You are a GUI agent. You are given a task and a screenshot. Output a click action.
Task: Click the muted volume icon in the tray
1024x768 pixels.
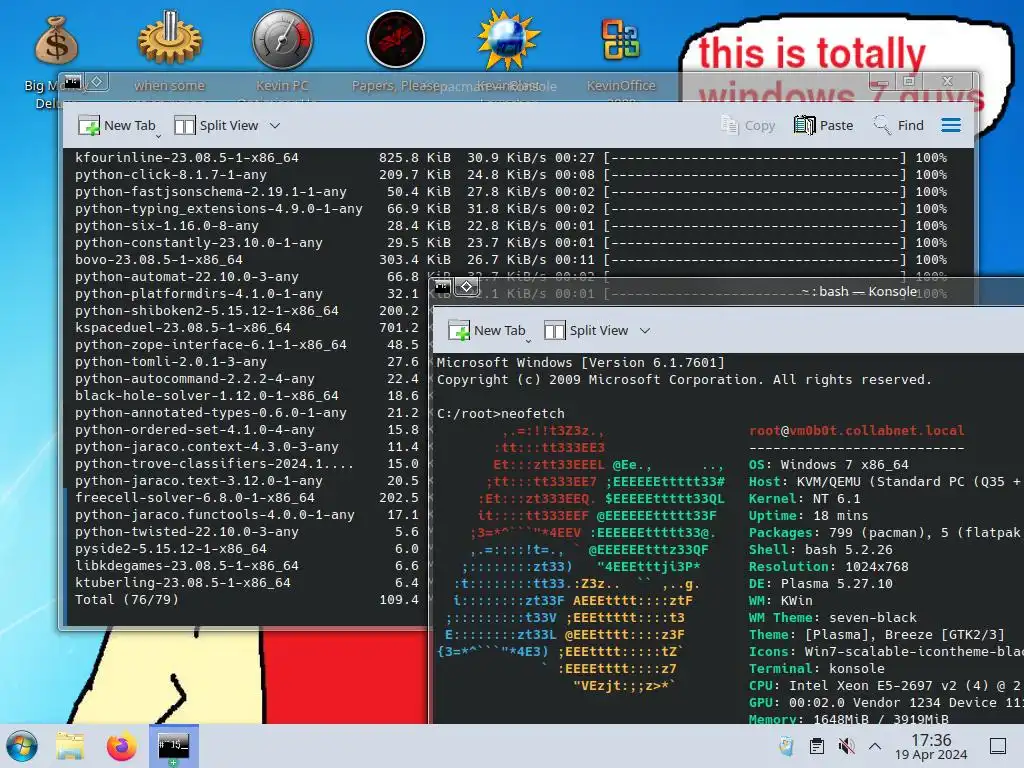tap(846, 746)
